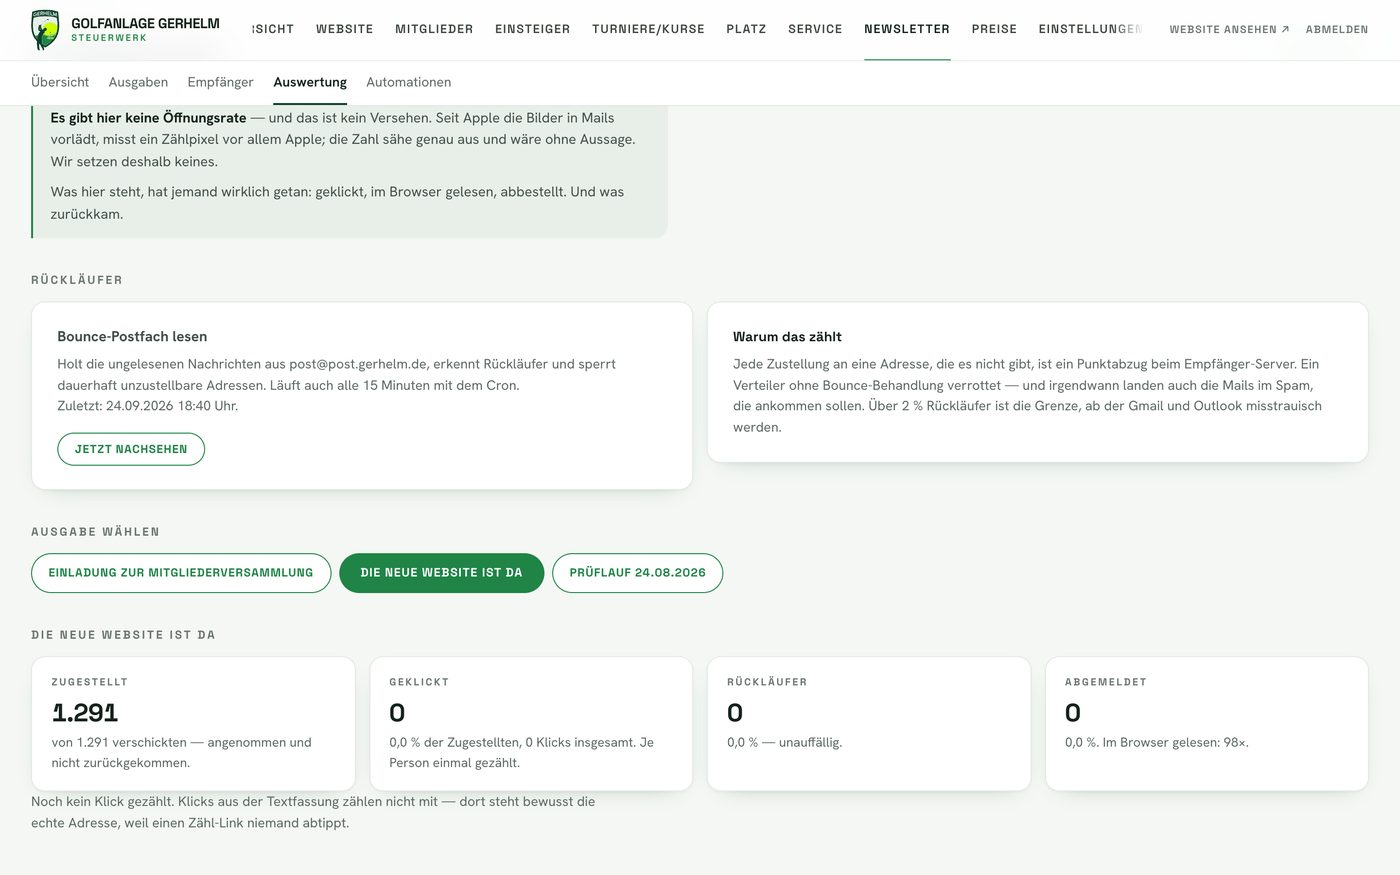The image size is (1400, 875).
Task: Select the Auswertung tab
Action: click(310, 82)
